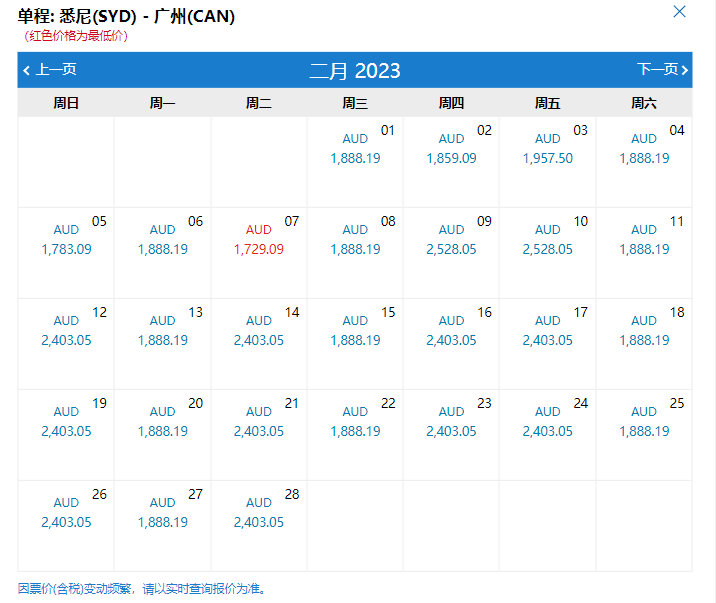The image size is (716, 603).
Task: Choose the fare on February 06
Action: coord(163,252)
